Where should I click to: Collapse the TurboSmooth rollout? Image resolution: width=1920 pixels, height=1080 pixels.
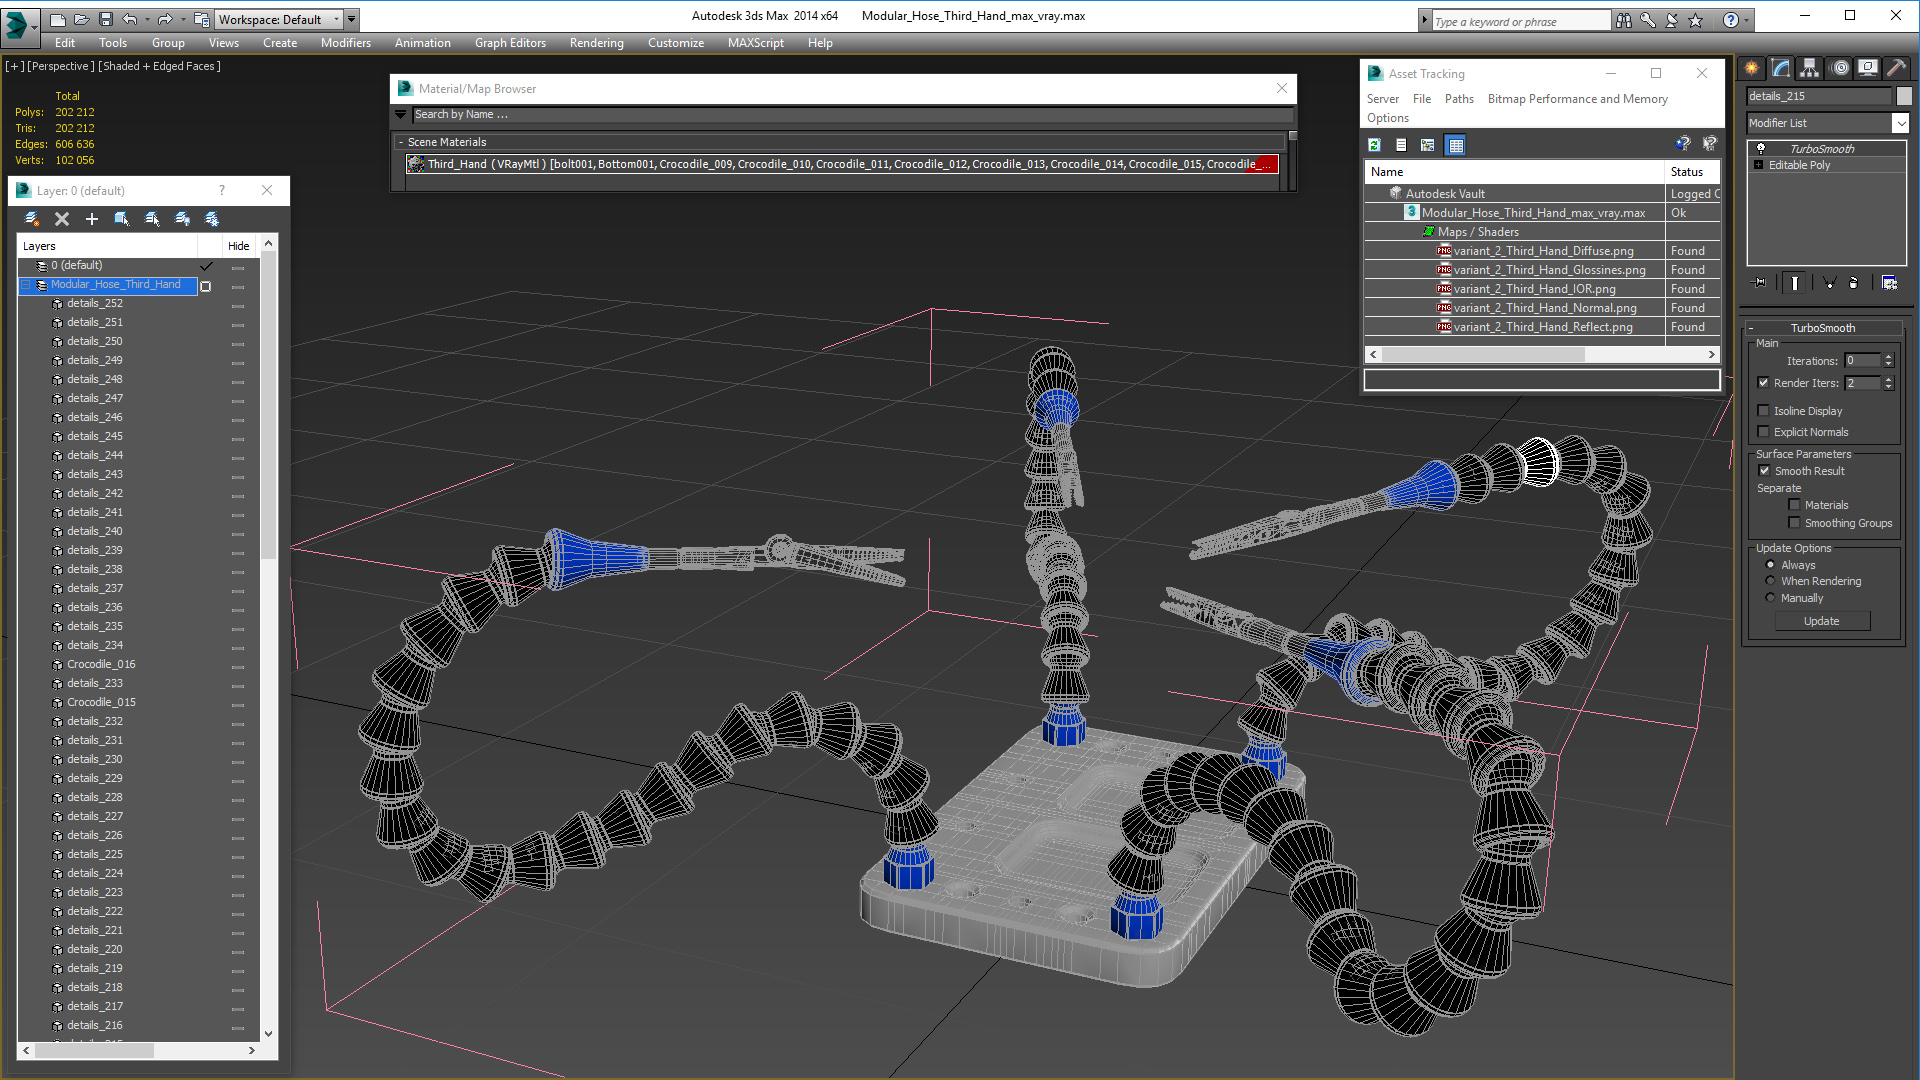[x=1751, y=328]
